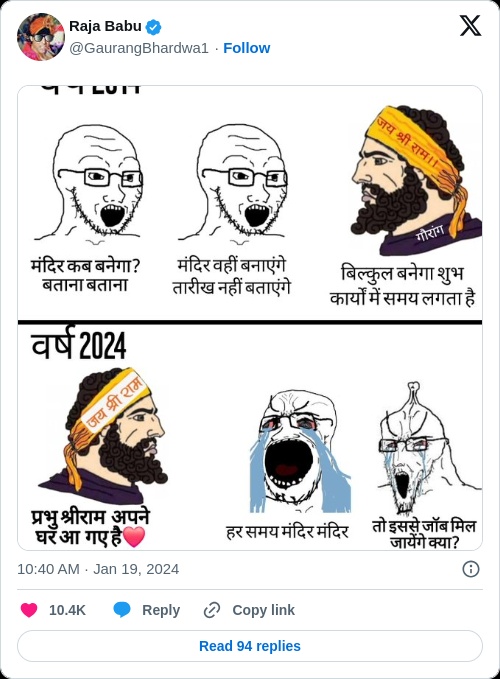This screenshot has width=500, height=679.
Task: Click the X logo icon
Action: coord(470,26)
